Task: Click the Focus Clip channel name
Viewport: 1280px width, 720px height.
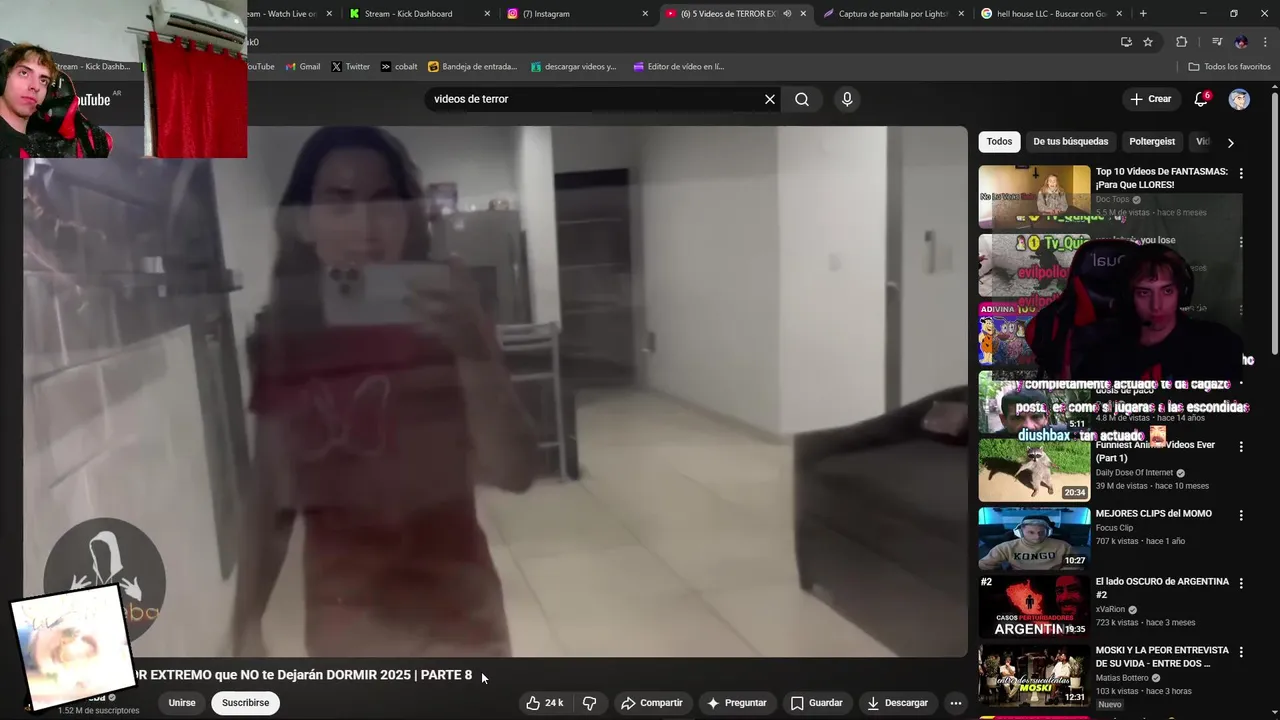Action: (x=1114, y=528)
